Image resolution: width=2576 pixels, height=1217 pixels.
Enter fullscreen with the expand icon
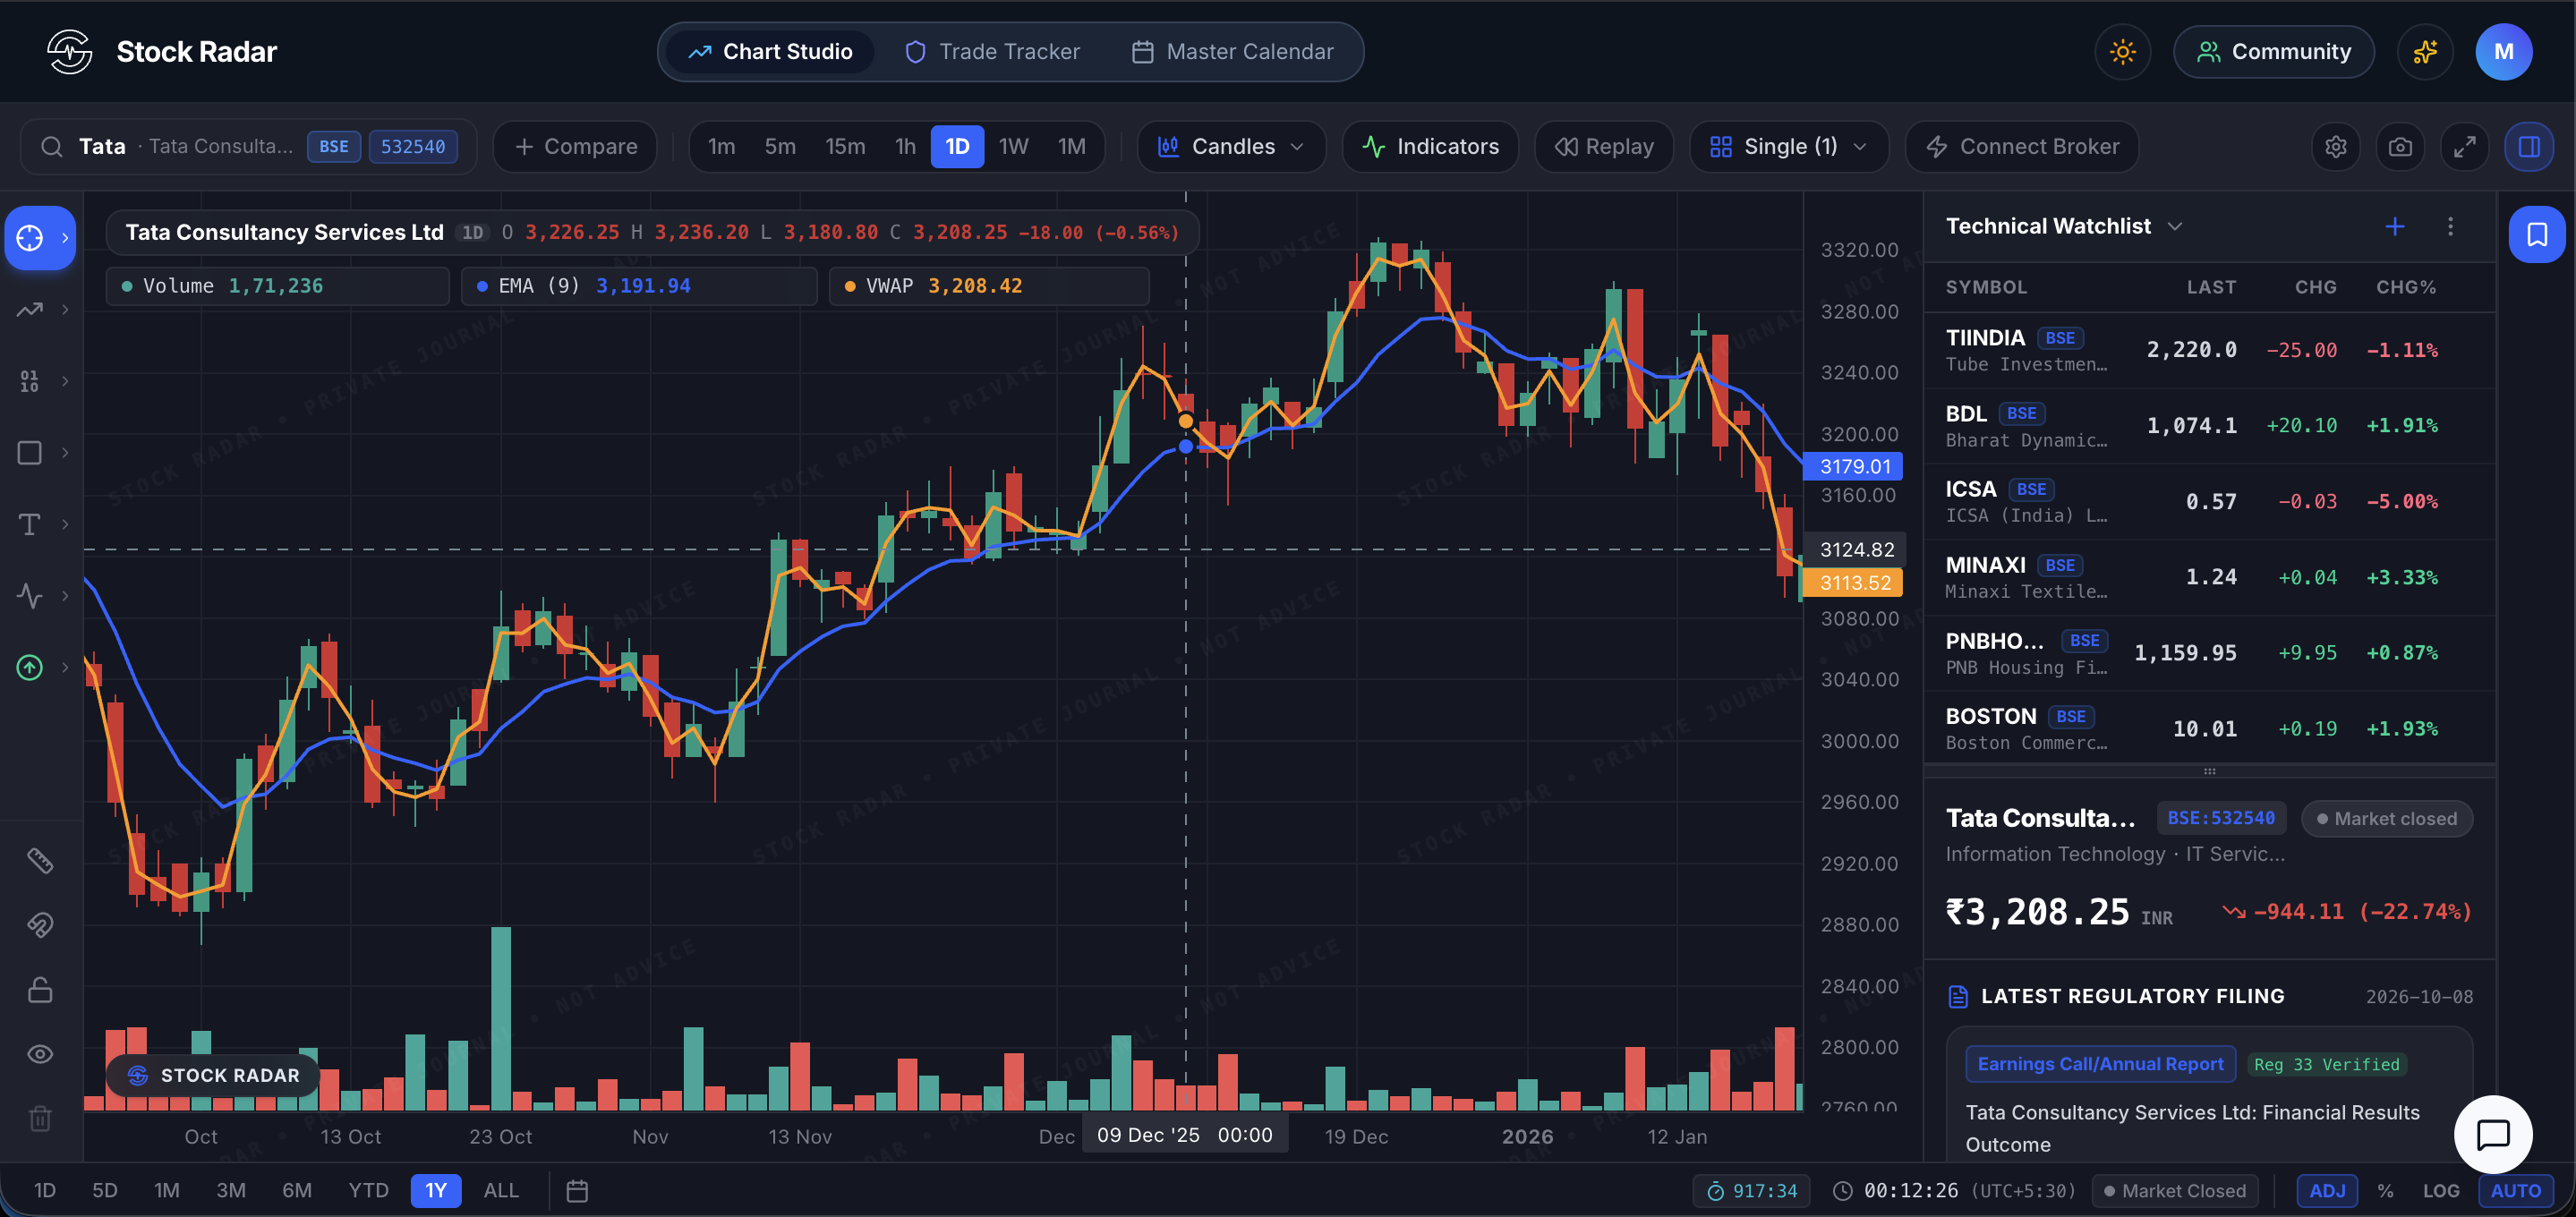pyautogui.click(x=2465, y=147)
